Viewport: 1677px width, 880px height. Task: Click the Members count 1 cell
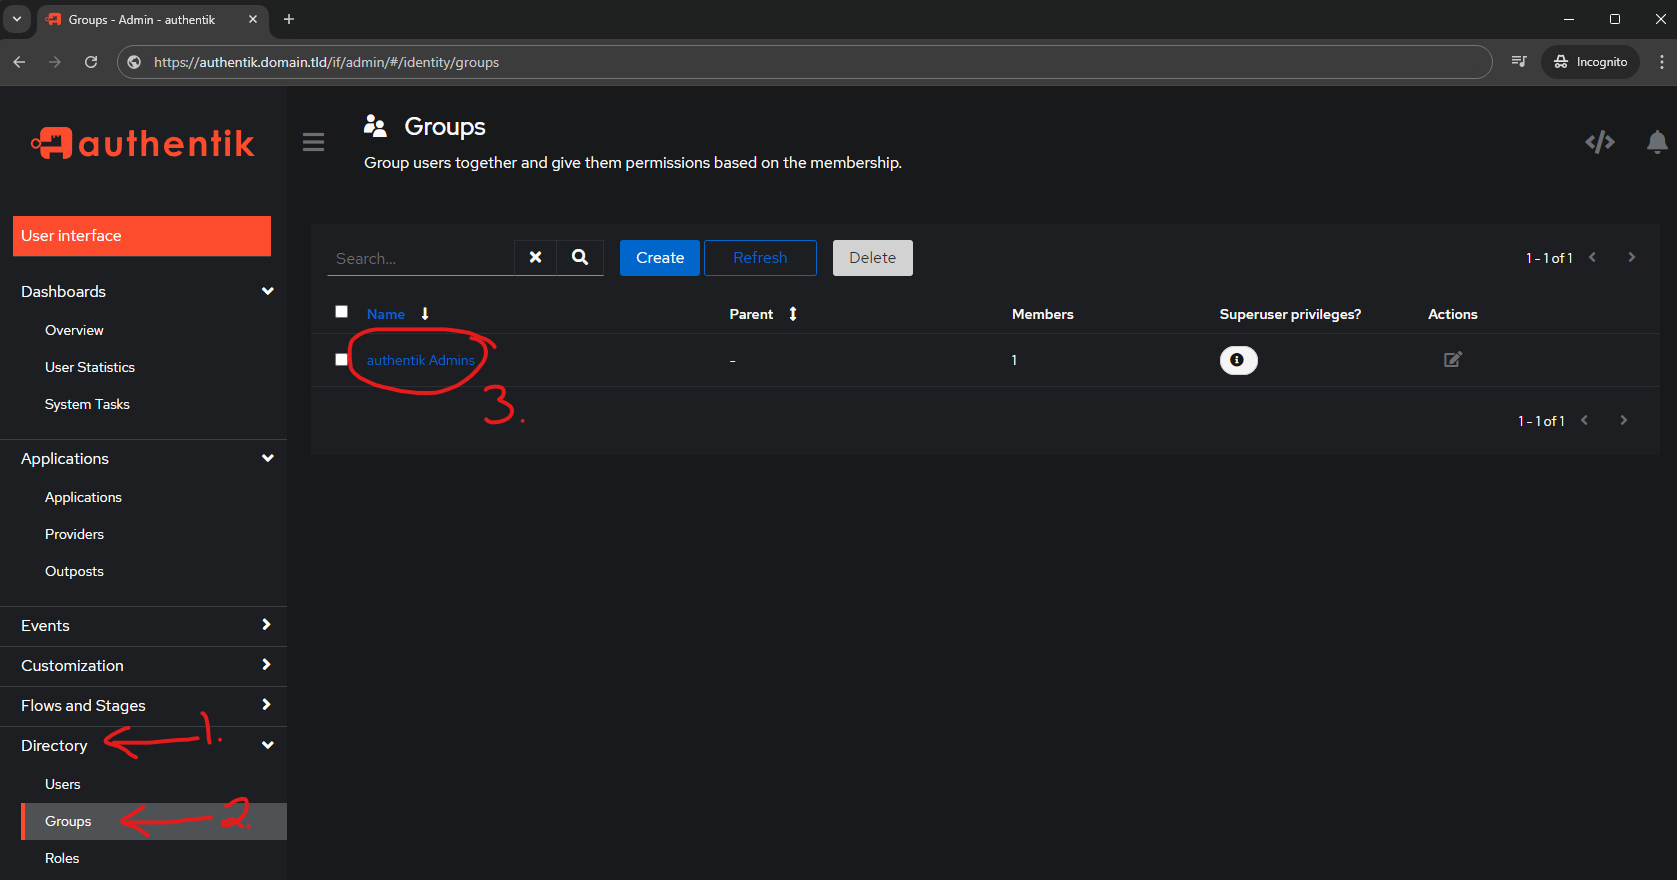[x=1014, y=360]
